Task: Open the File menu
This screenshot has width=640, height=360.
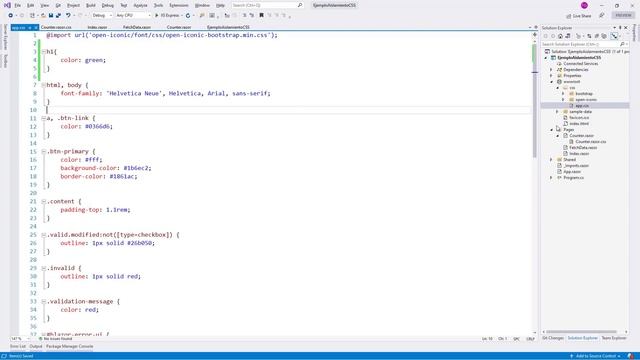Action: 18,5
